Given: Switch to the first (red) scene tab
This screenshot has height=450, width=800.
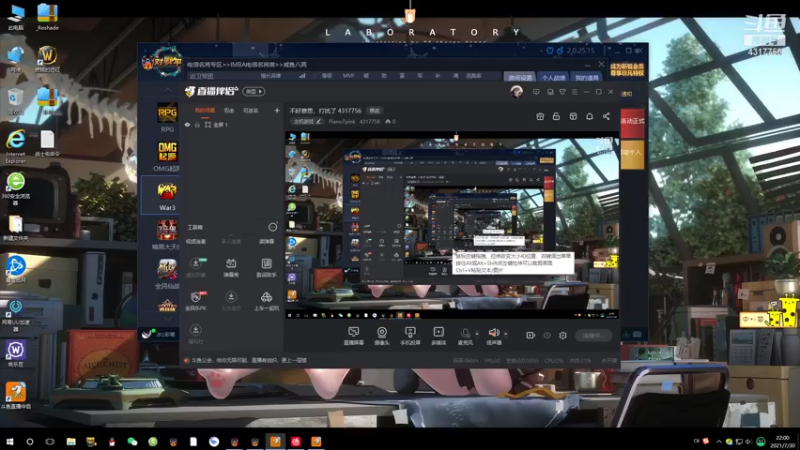Looking at the screenshot, I should click(x=205, y=110).
